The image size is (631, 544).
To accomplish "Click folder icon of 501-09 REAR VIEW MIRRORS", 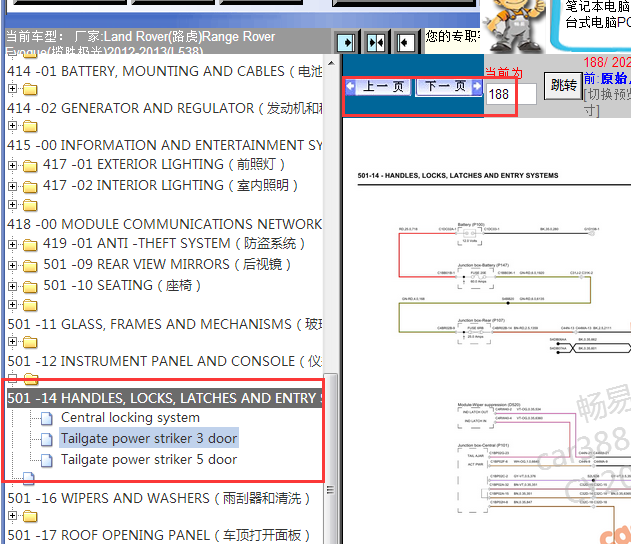I will tap(30, 266).
